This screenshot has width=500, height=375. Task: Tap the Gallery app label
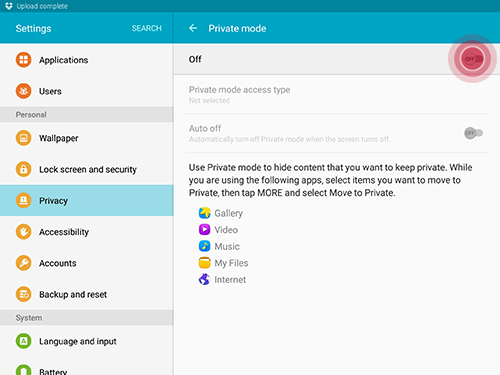[x=228, y=213]
